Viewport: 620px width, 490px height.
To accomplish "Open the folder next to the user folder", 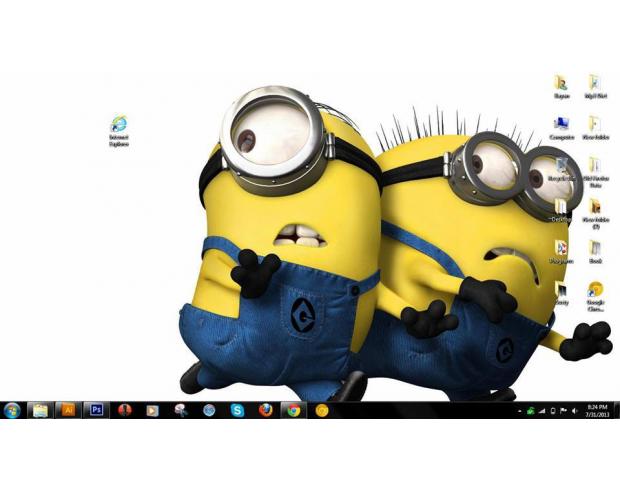I will click(x=595, y=87).
